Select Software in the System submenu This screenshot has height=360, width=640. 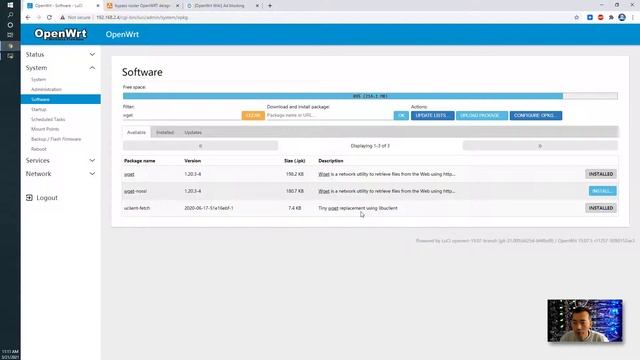[x=61, y=99]
